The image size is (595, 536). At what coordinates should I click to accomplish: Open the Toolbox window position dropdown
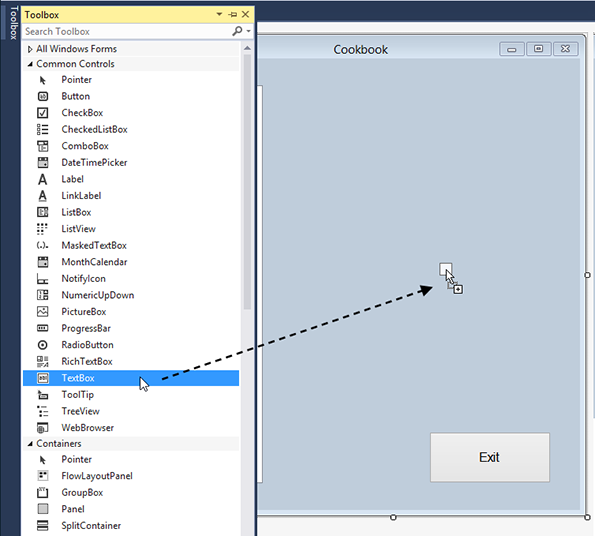(219, 14)
